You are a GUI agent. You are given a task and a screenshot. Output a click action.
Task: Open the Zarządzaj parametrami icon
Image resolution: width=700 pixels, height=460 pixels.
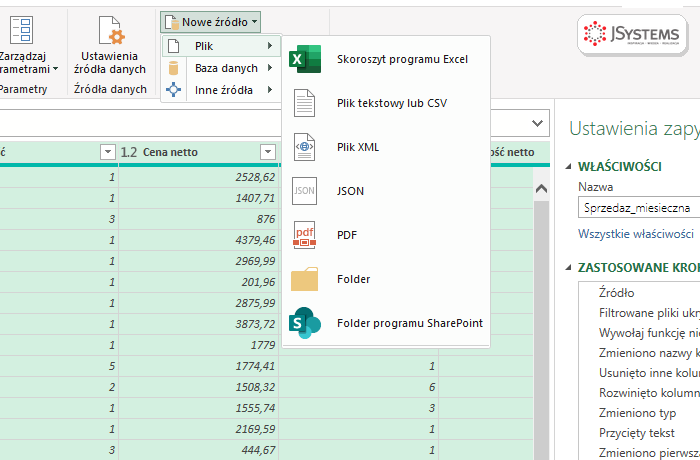[x=21, y=30]
